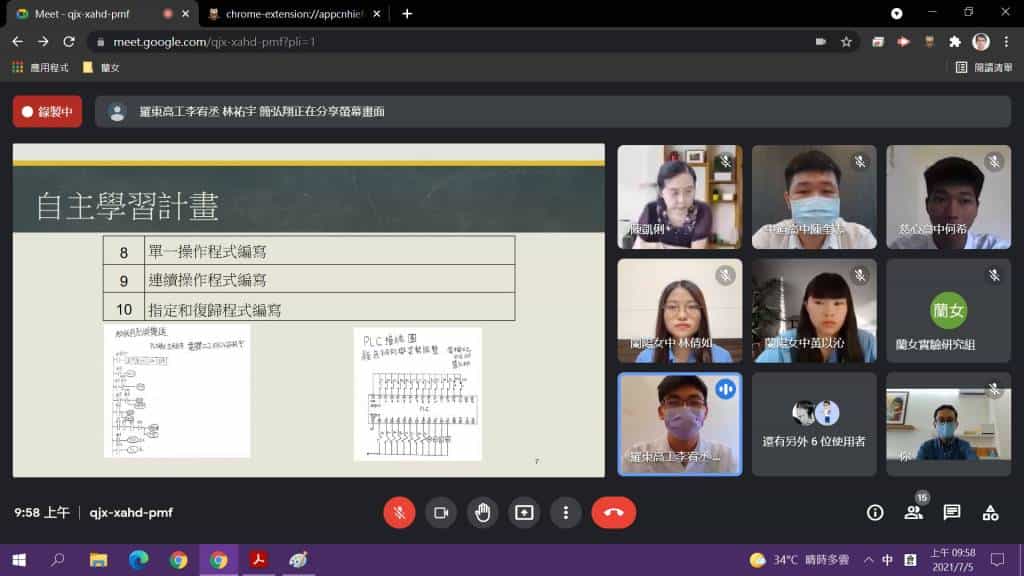Raise your hand in the meeting
Screen dimensions: 1024x576
[x=482, y=513]
